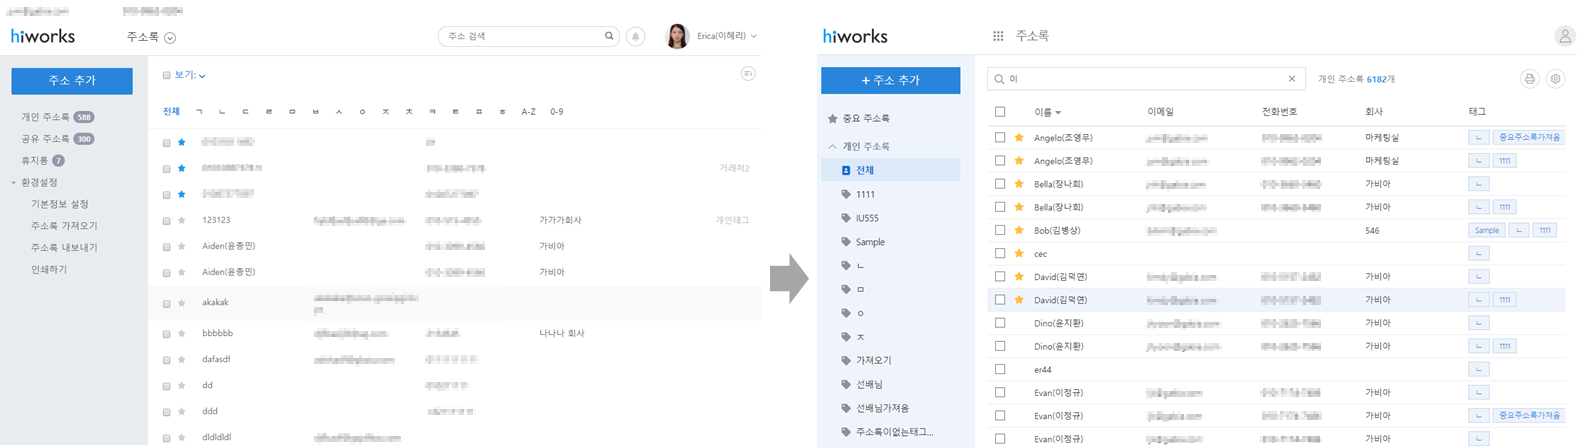Open 공유 주소록 in the left menu
Screen dimensions: 1585x448
tap(46, 139)
